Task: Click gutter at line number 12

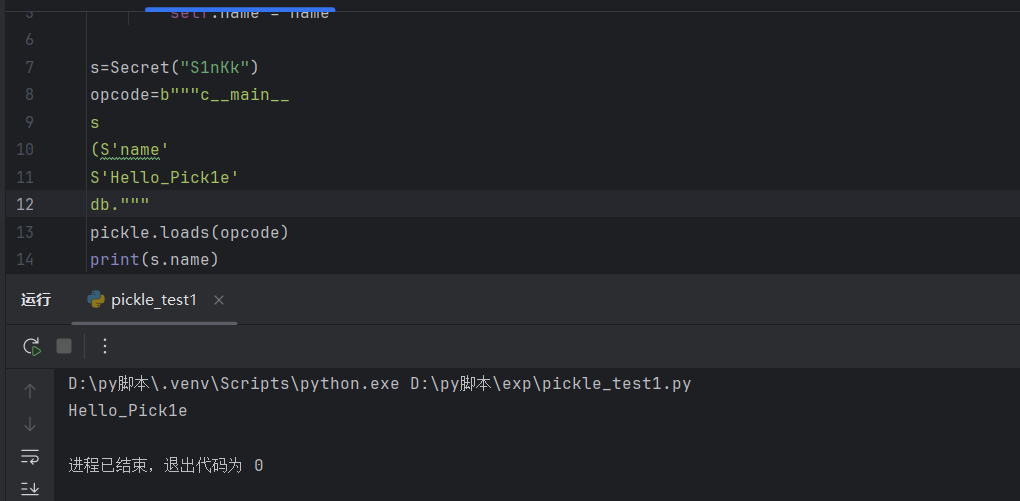Action: pyautogui.click(x=24, y=204)
